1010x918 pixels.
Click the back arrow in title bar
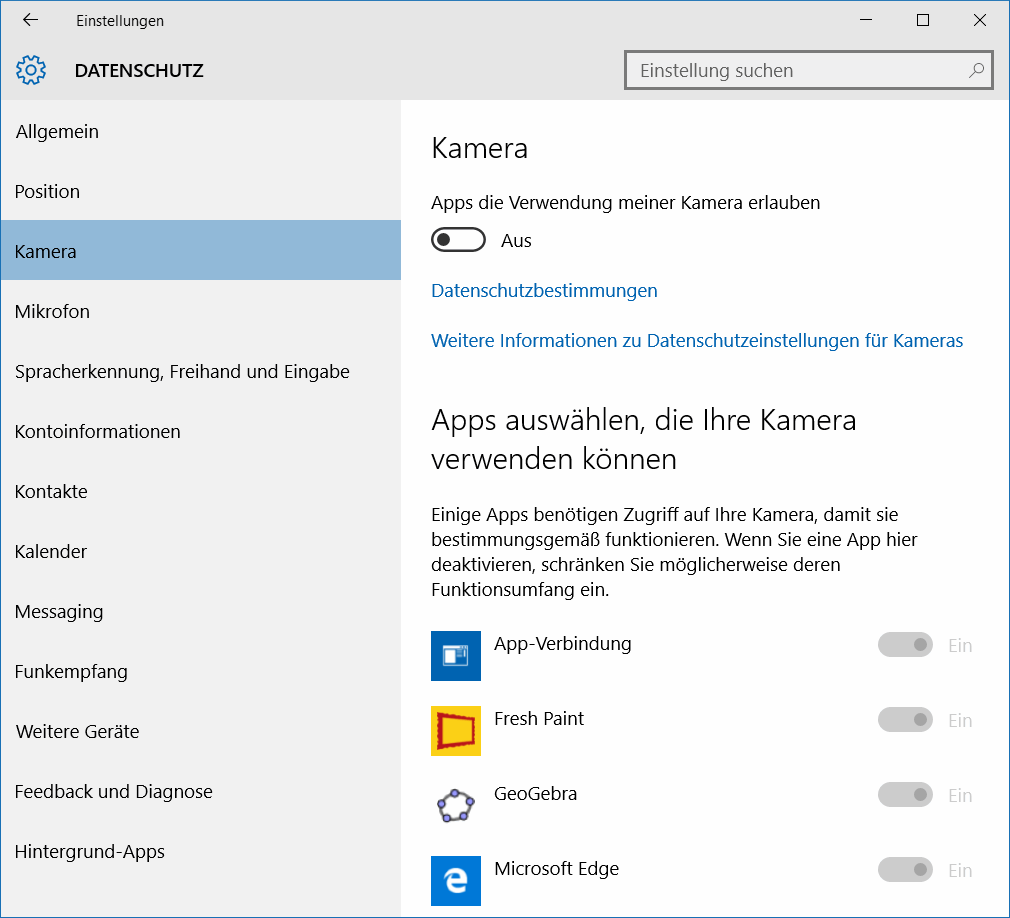pyautogui.click(x=30, y=20)
